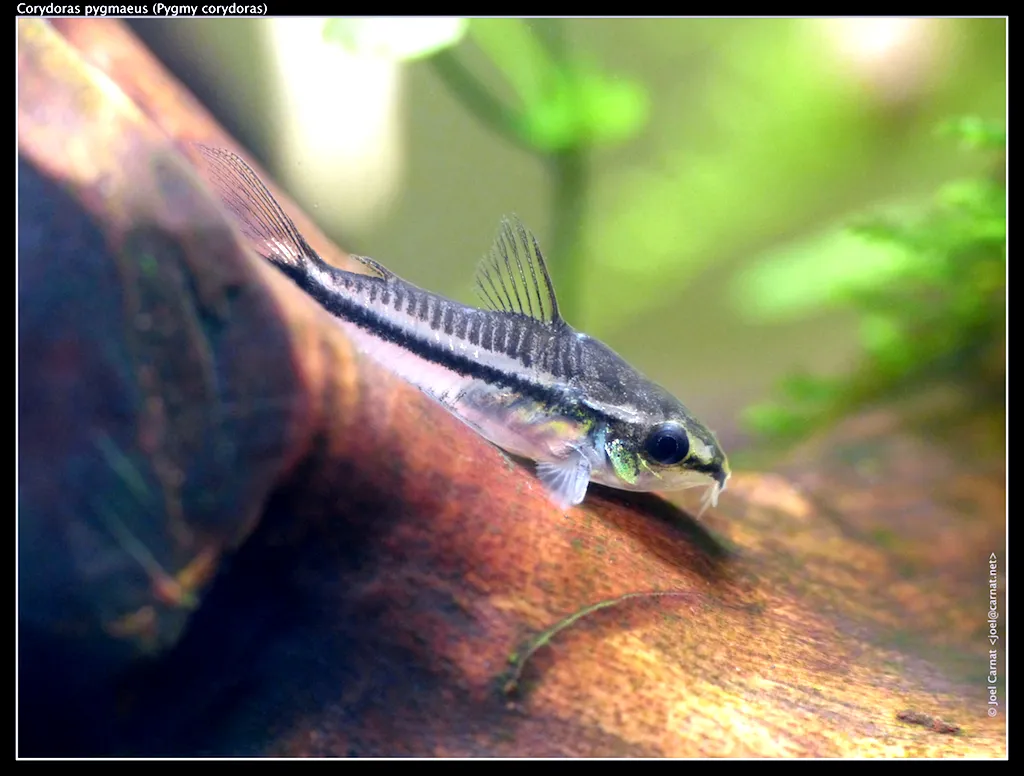Click the green gill cover behind the eye
Screen dimensions: 1024x776
625,459
